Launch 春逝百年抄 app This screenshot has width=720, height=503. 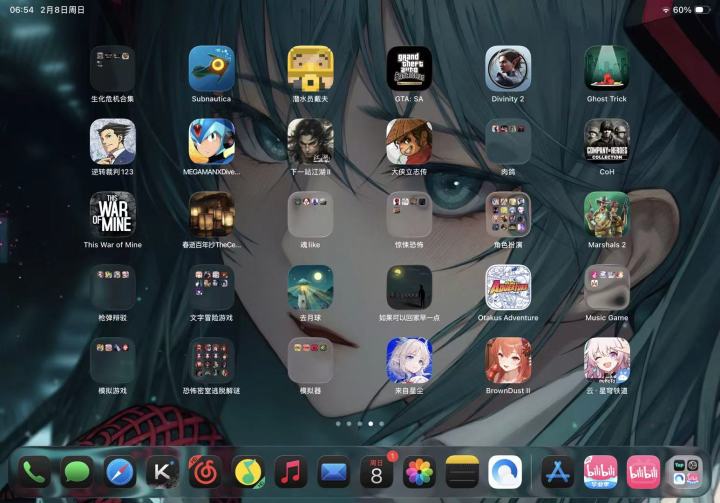tap(212, 215)
